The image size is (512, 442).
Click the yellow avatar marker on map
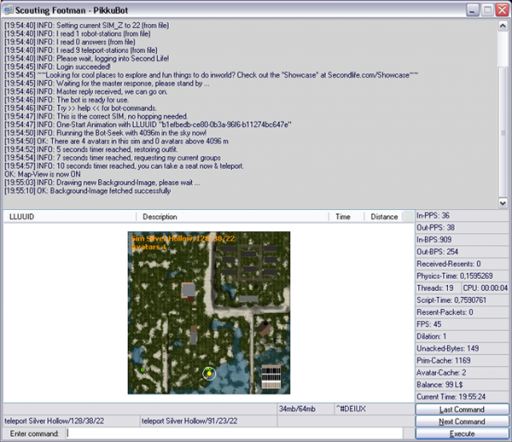click(209, 374)
